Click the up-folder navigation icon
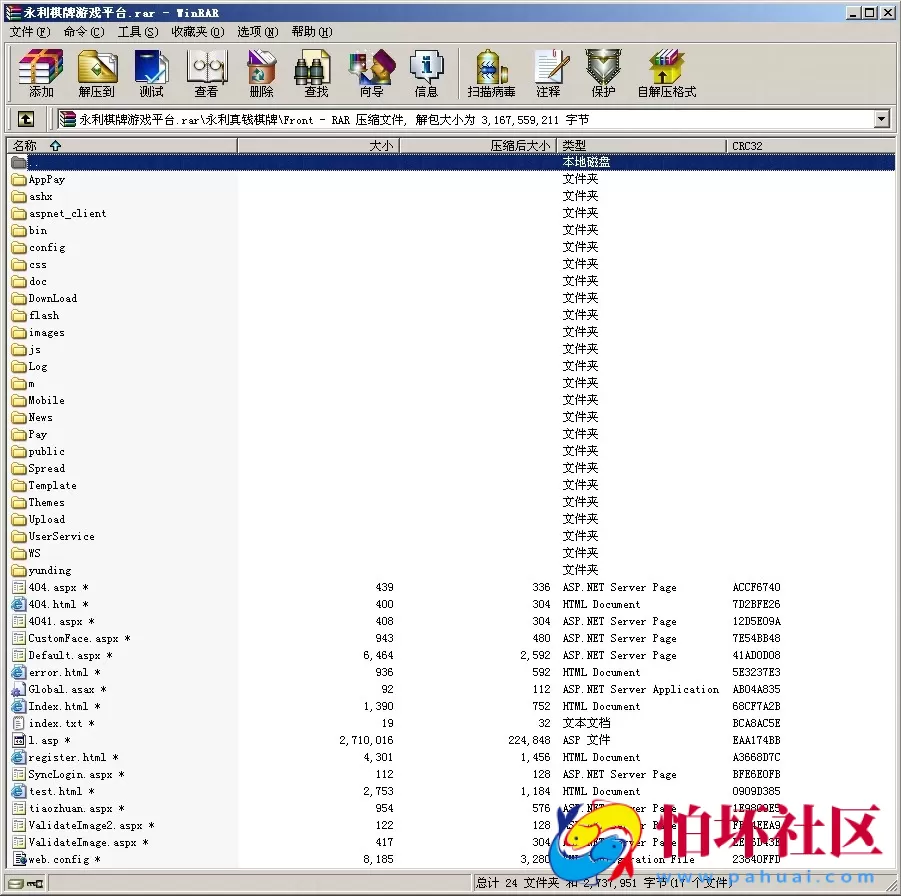Image resolution: width=901 pixels, height=896 pixels. (24, 118)
